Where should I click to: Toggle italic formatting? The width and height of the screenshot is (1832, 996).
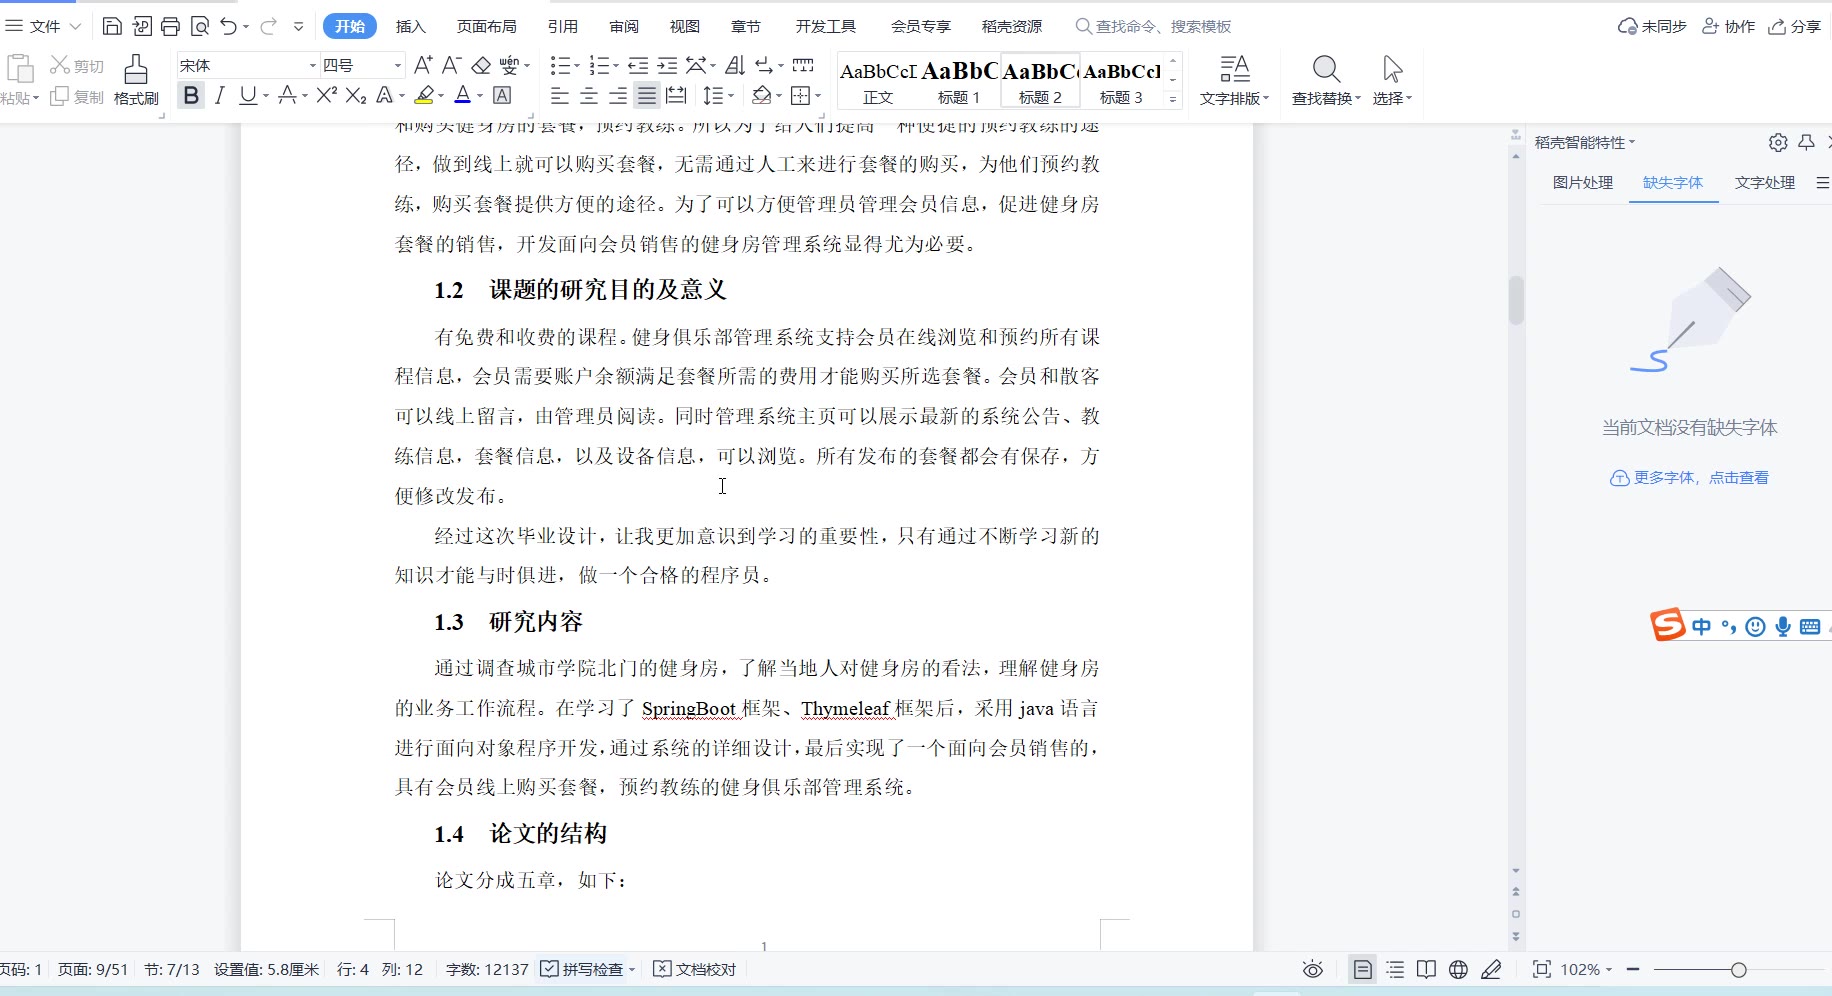pyautogui.click(x=219, y=95)
